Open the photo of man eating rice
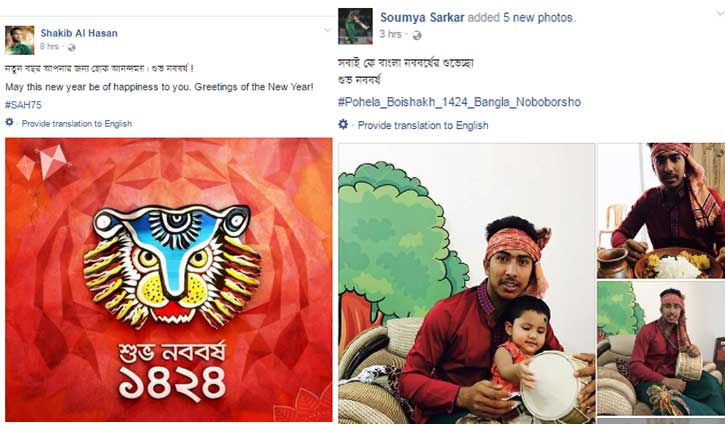This screenshot has height=425, width=725. tap(661, 210)
